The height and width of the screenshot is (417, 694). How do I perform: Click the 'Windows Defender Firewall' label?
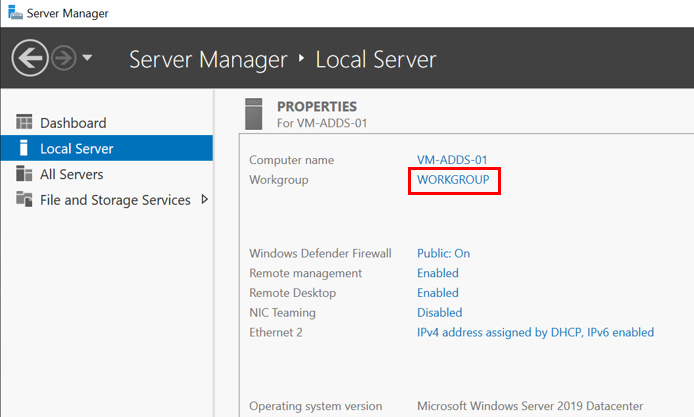pyautogui.click(x=320, y=253)
